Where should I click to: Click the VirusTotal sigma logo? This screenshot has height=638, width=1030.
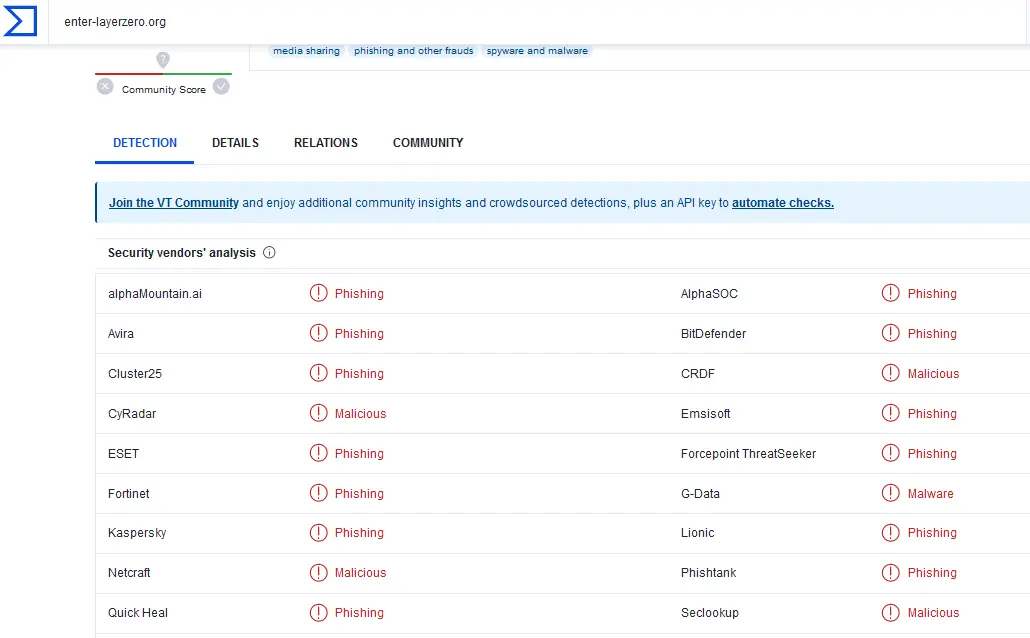(20, 21)
